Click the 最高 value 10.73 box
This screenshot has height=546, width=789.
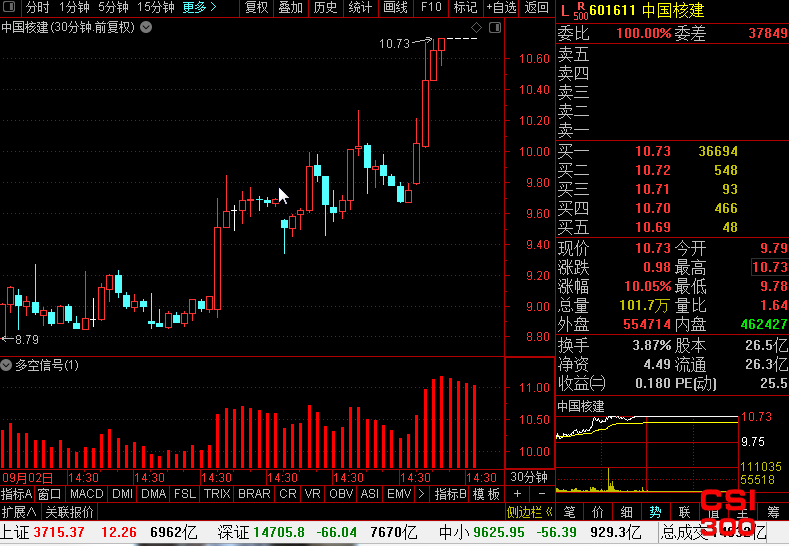pos(769,267)
